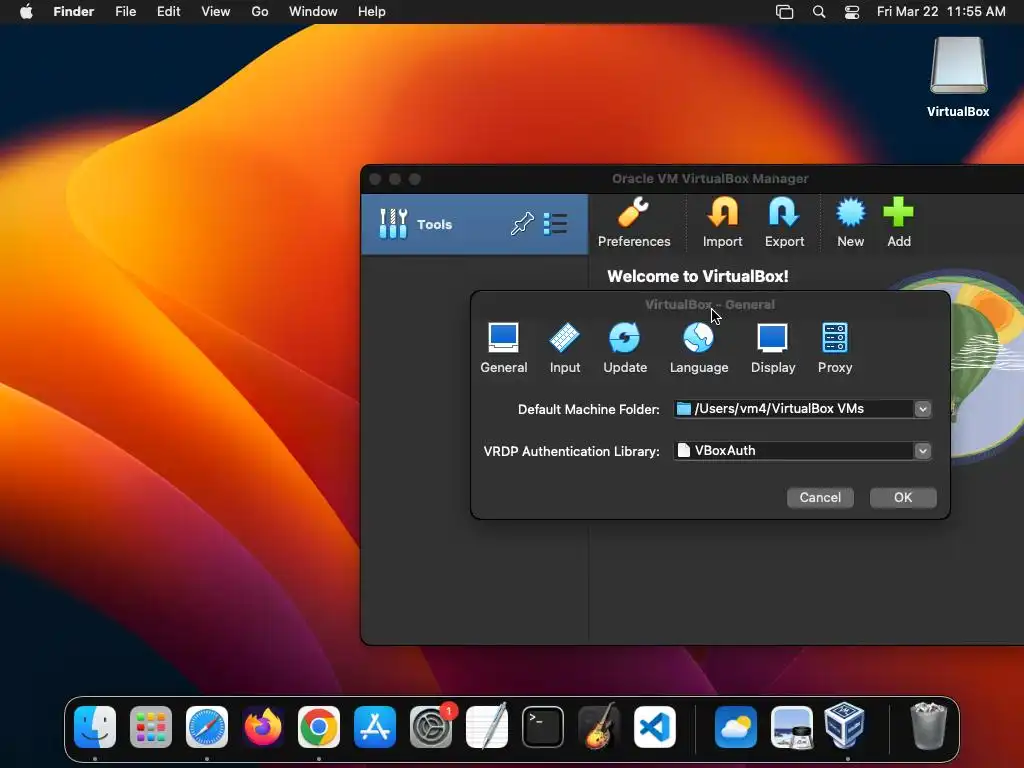Open the Weather app from the Dock

pyautogui.click(x=736, y=727)
